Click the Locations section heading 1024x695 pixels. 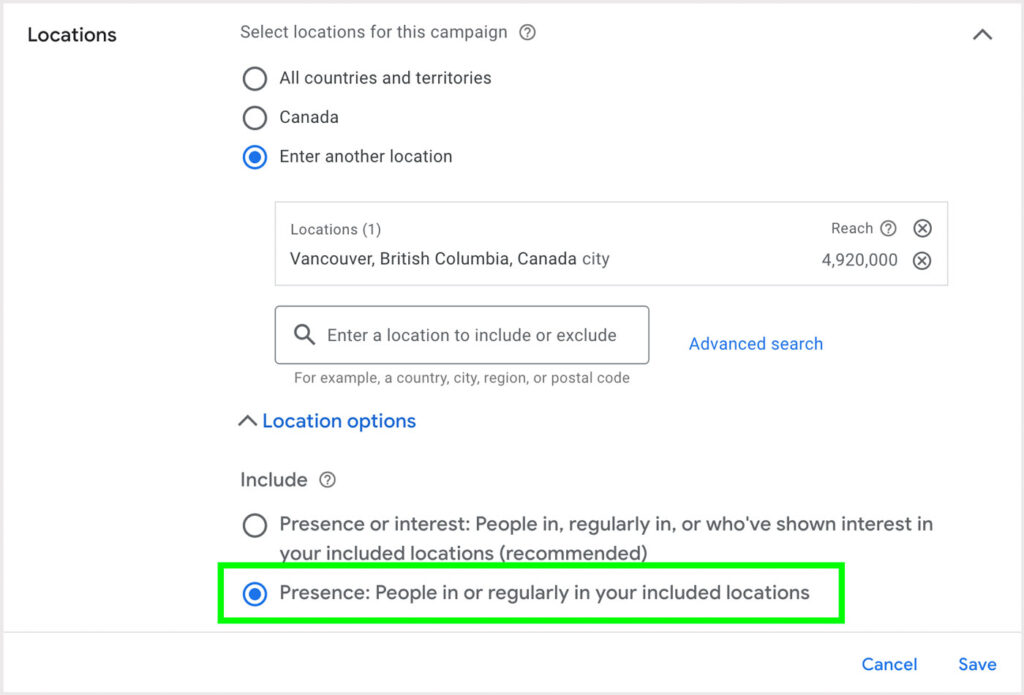coord(72,35)
